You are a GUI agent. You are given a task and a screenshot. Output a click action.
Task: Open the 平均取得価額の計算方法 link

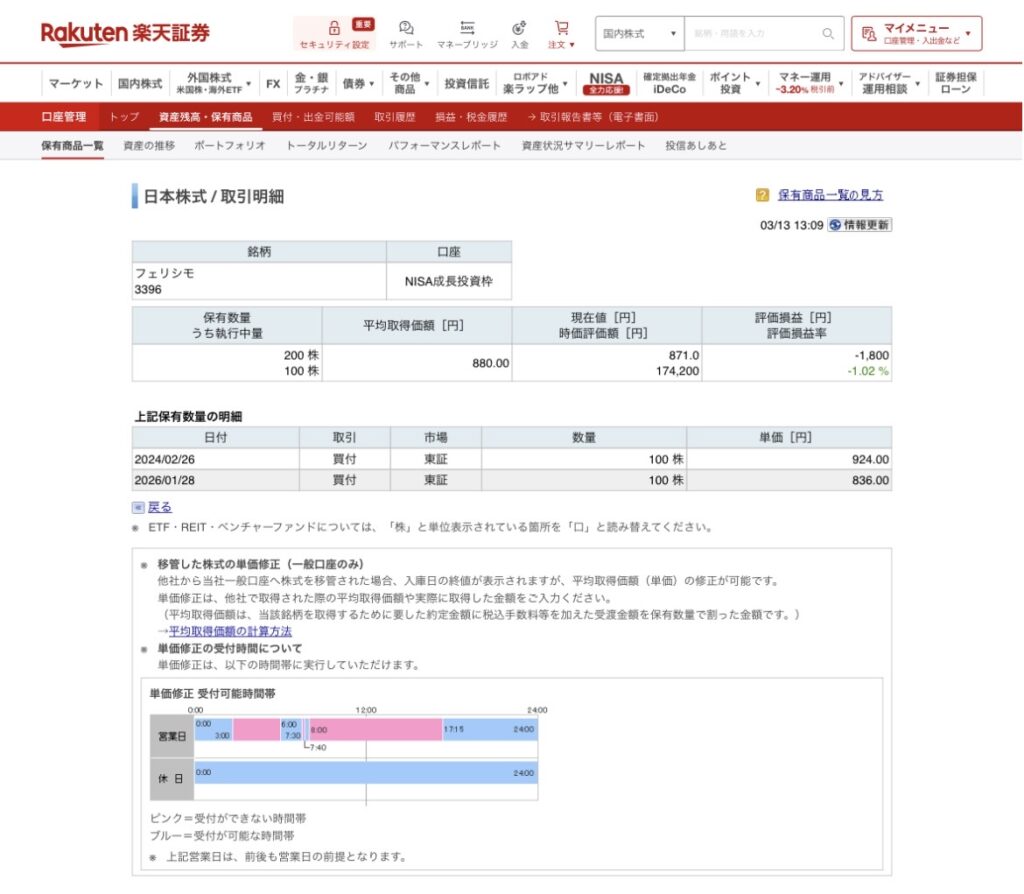[230, 631]
